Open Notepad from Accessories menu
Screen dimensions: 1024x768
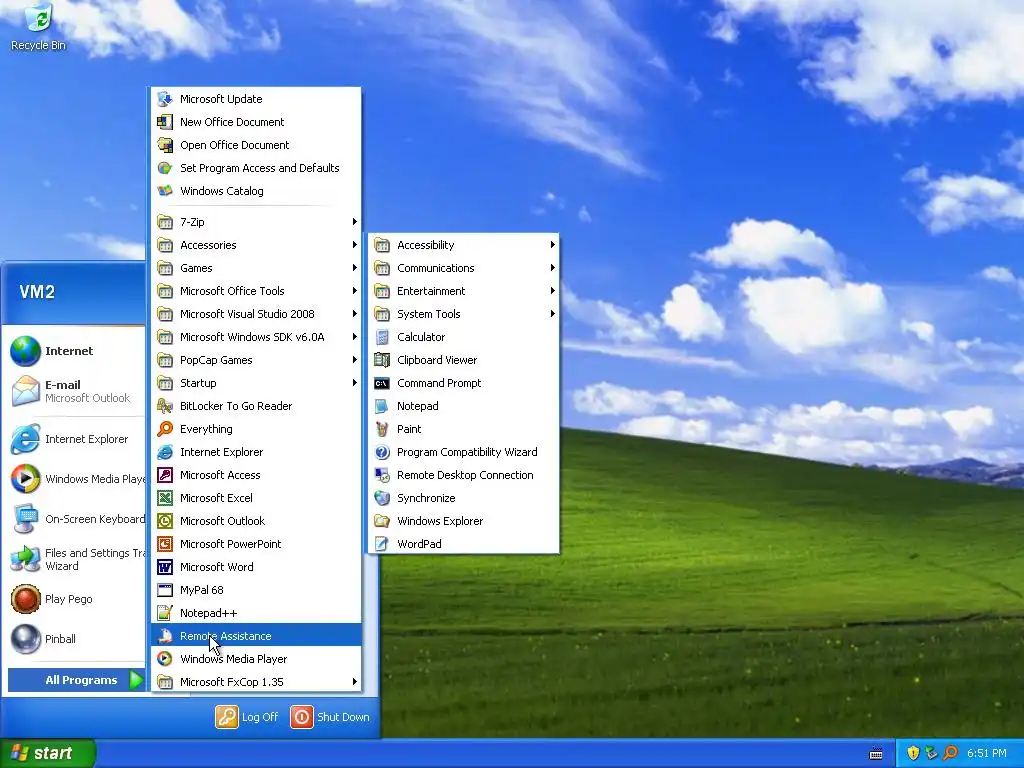click(464, 406)
